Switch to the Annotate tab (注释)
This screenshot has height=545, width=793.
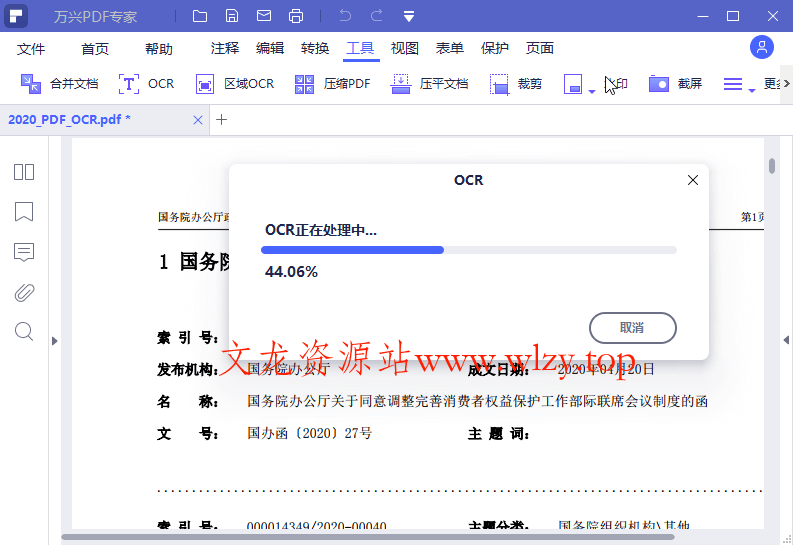(x=225, y=48)
